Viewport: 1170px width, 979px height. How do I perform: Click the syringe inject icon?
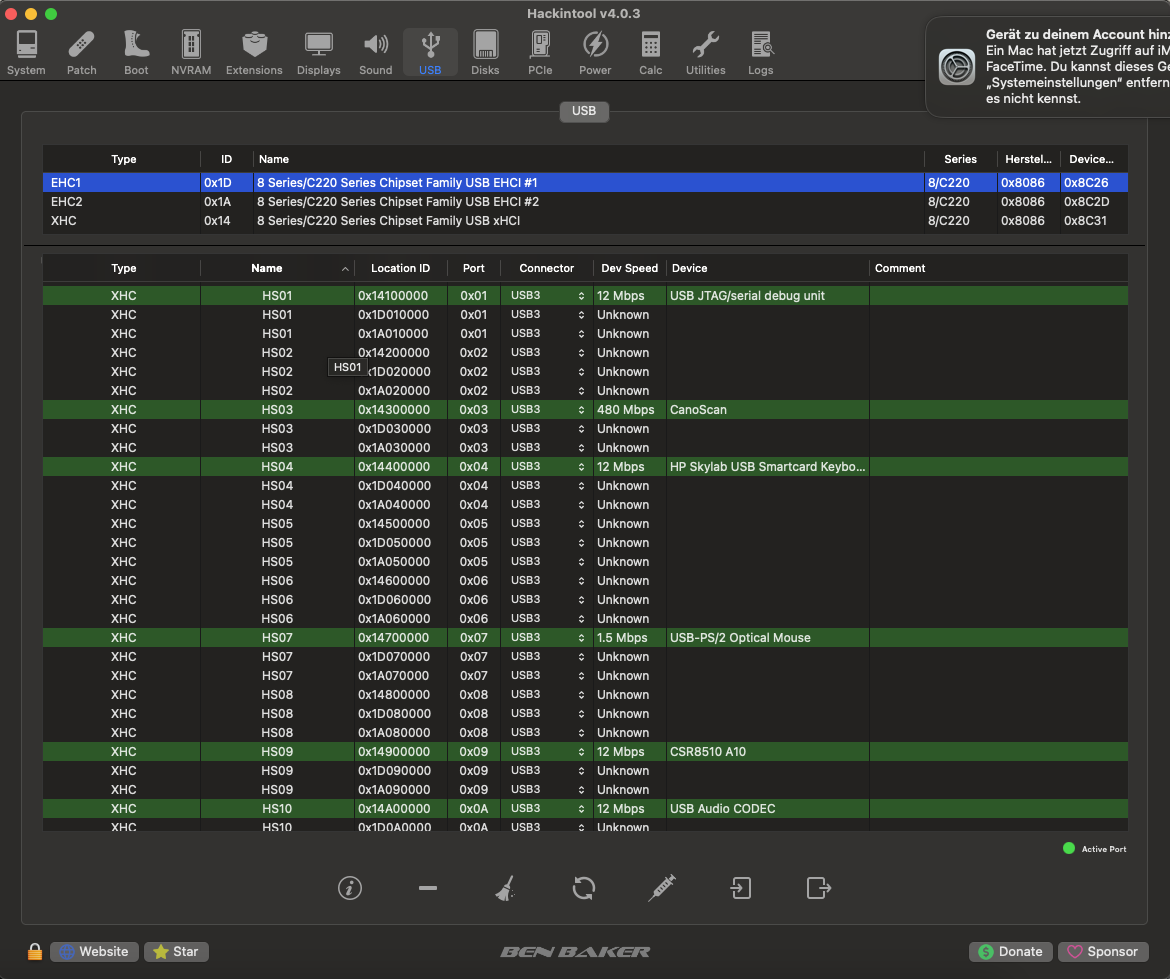click(662, 888)
